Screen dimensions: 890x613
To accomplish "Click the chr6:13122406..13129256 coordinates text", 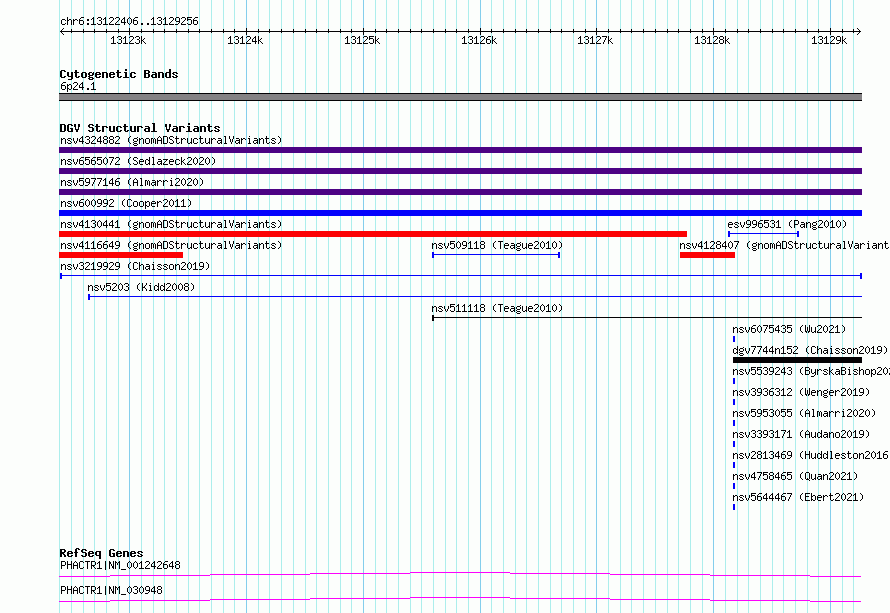I will point(129,21).
